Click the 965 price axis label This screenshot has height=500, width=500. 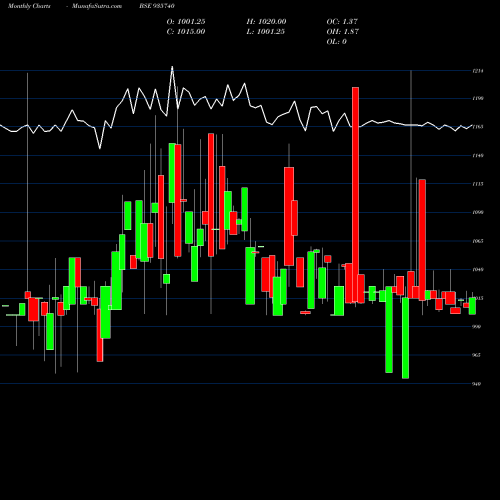click(477, 355)
